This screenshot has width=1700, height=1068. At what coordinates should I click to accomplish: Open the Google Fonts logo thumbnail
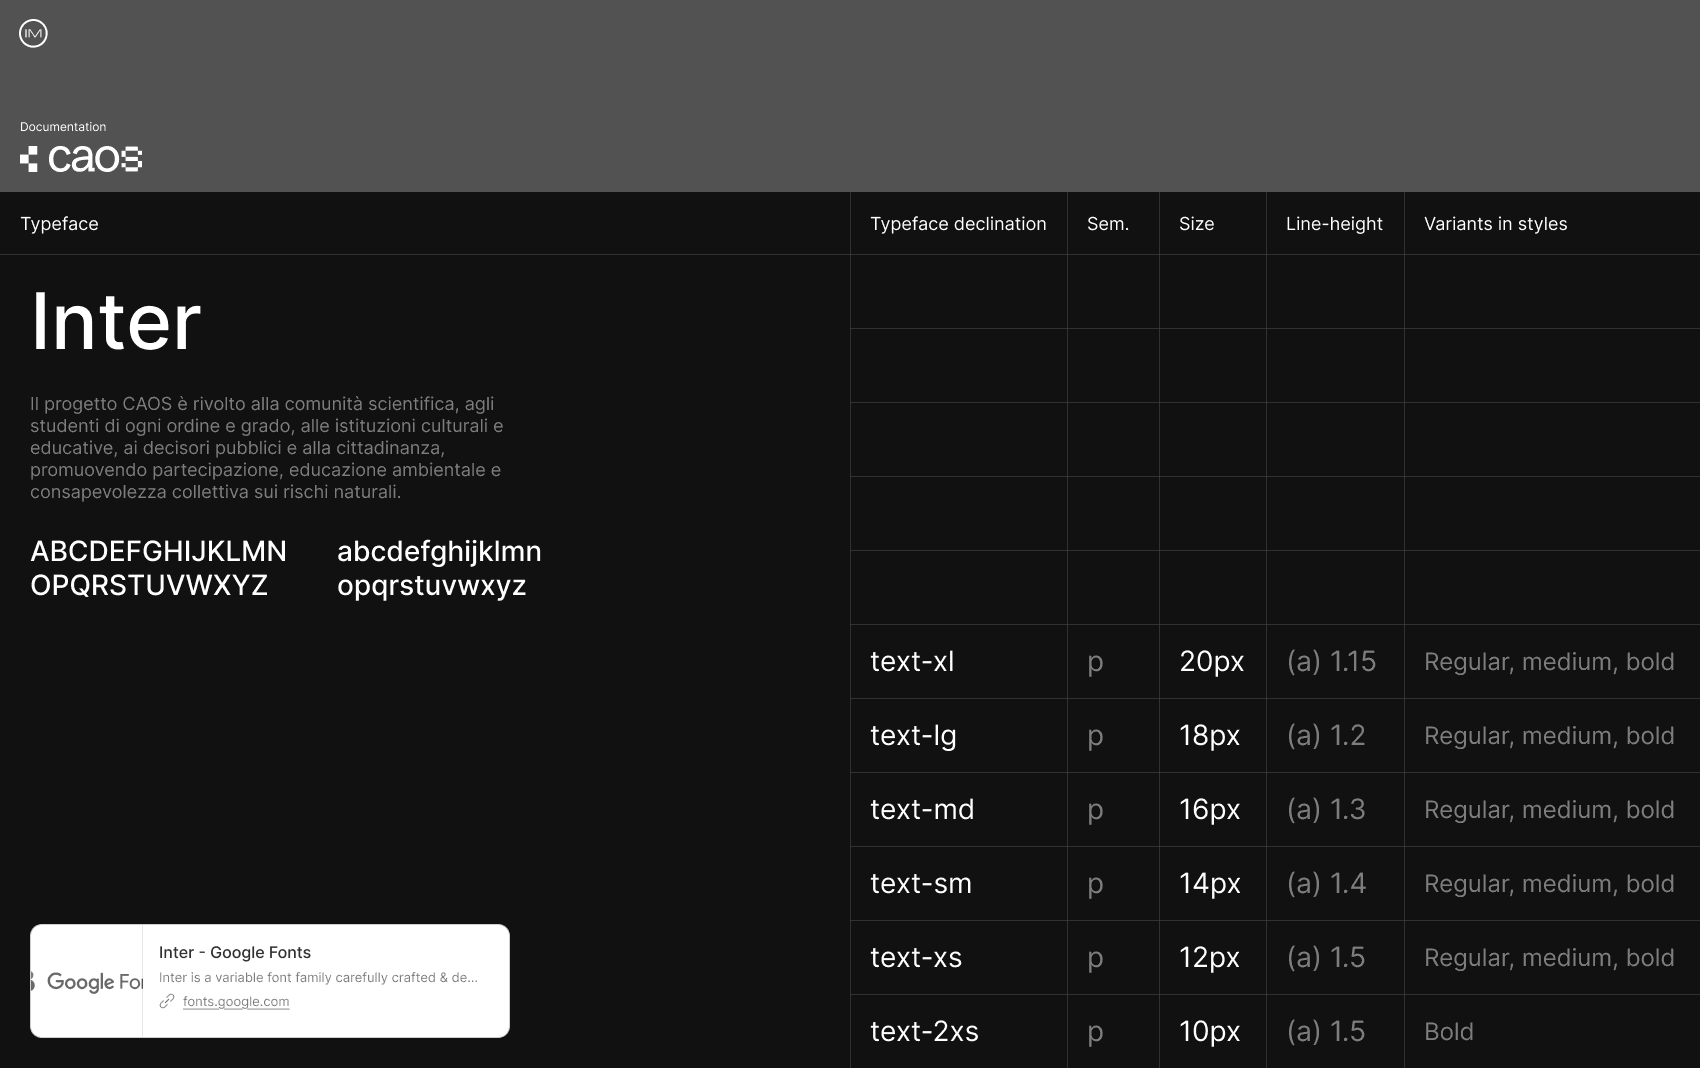point(87,981)
